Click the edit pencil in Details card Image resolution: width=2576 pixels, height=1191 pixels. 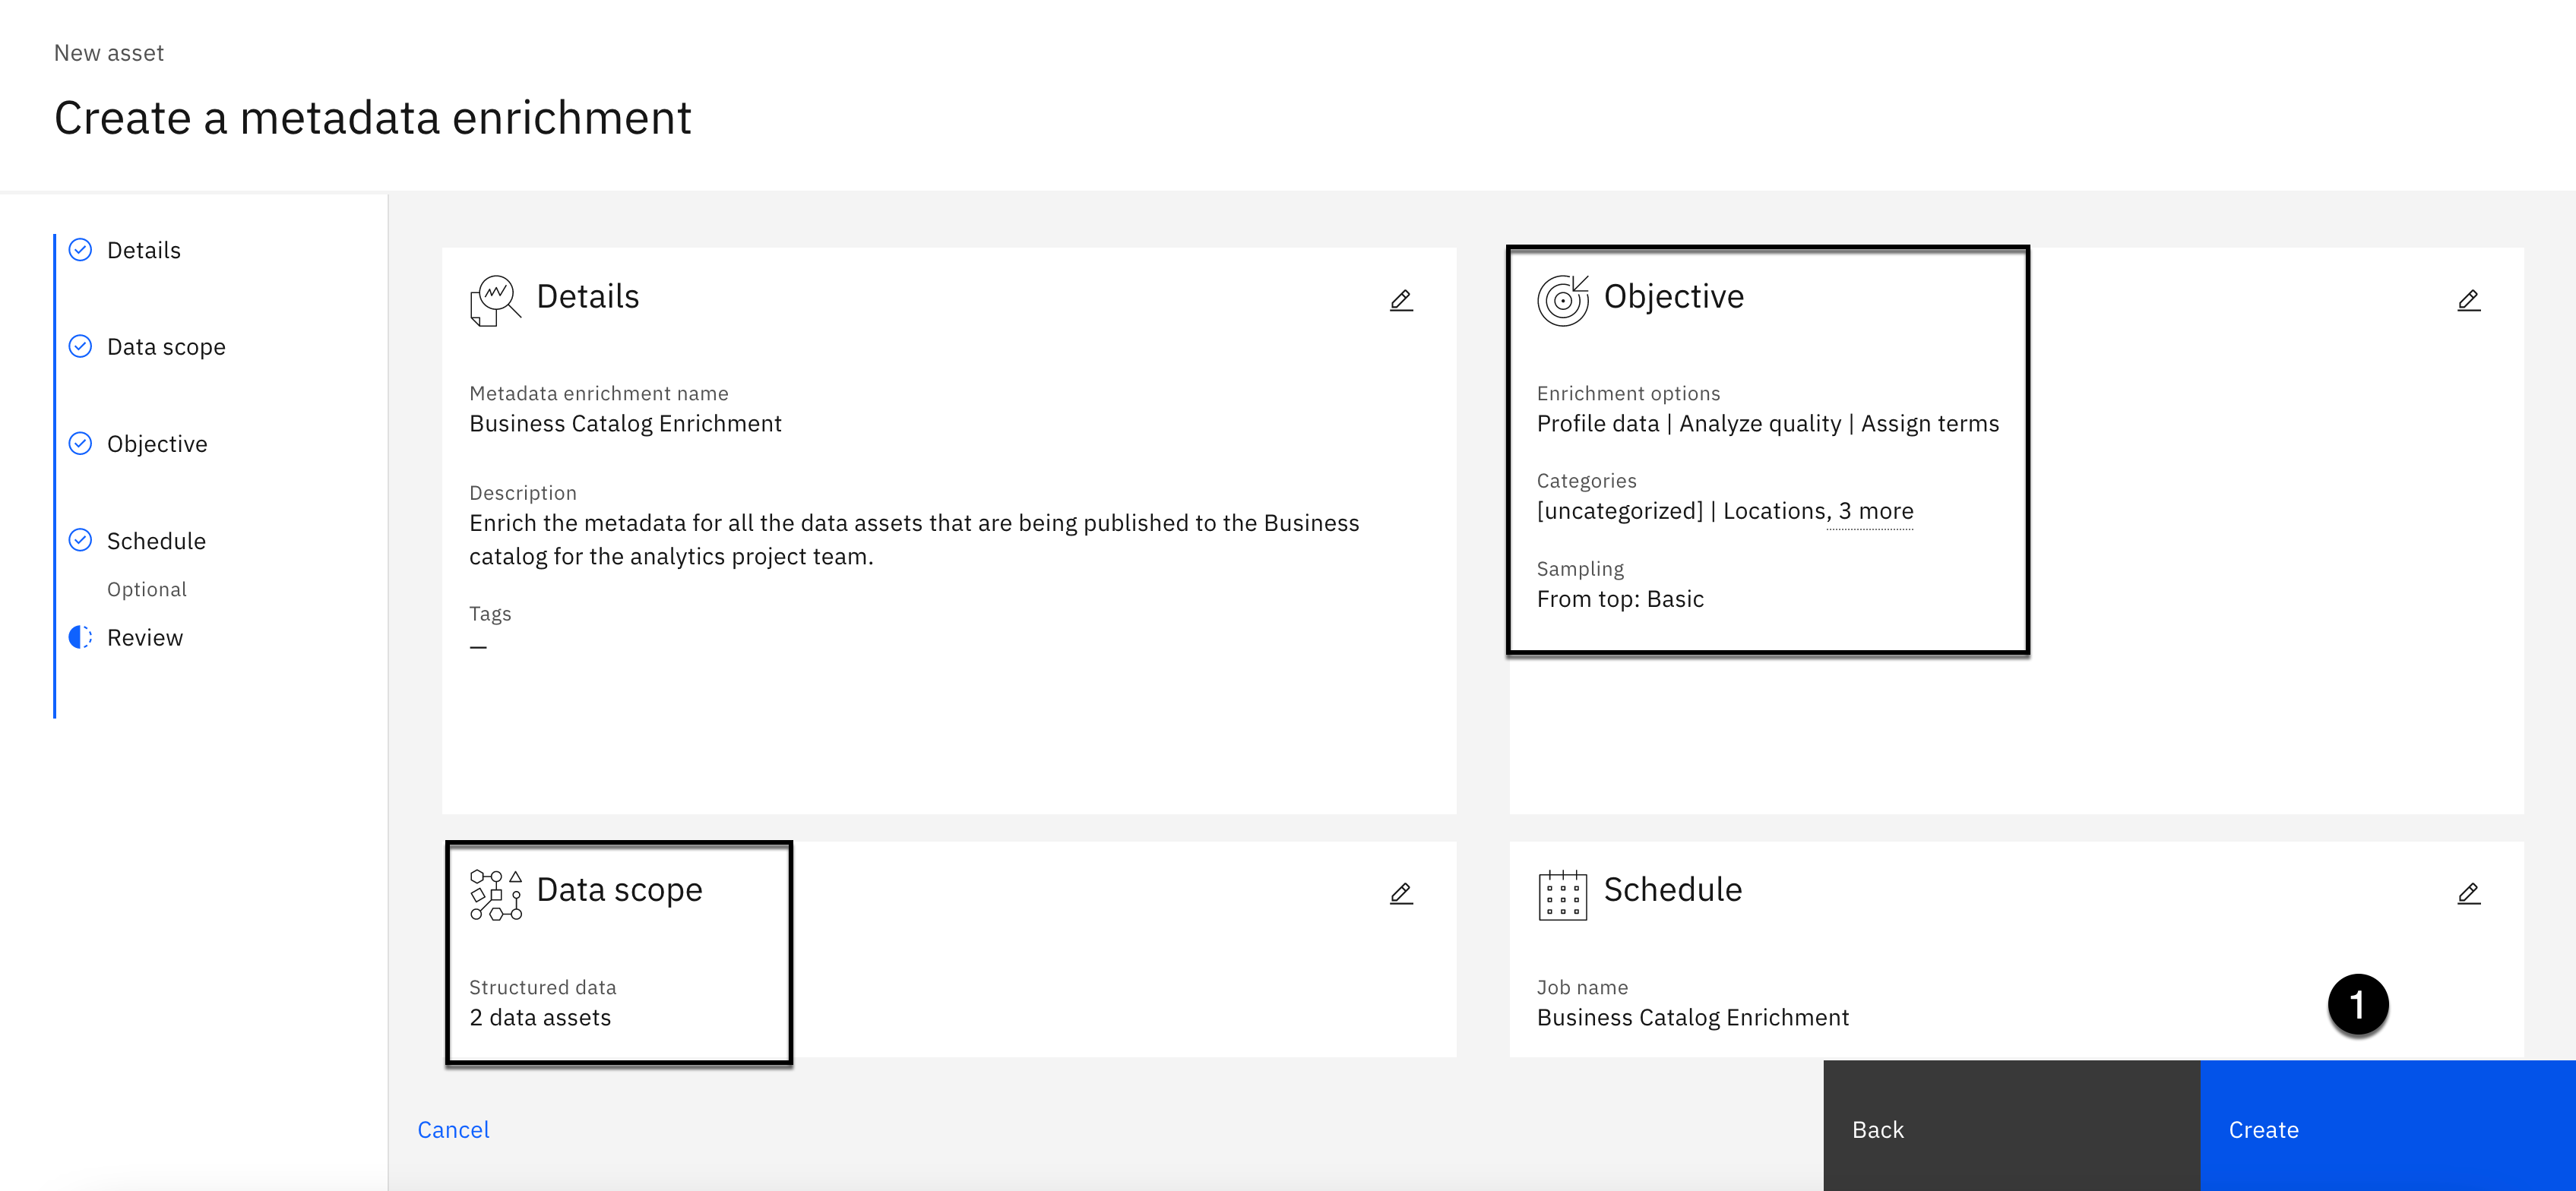1401,300
